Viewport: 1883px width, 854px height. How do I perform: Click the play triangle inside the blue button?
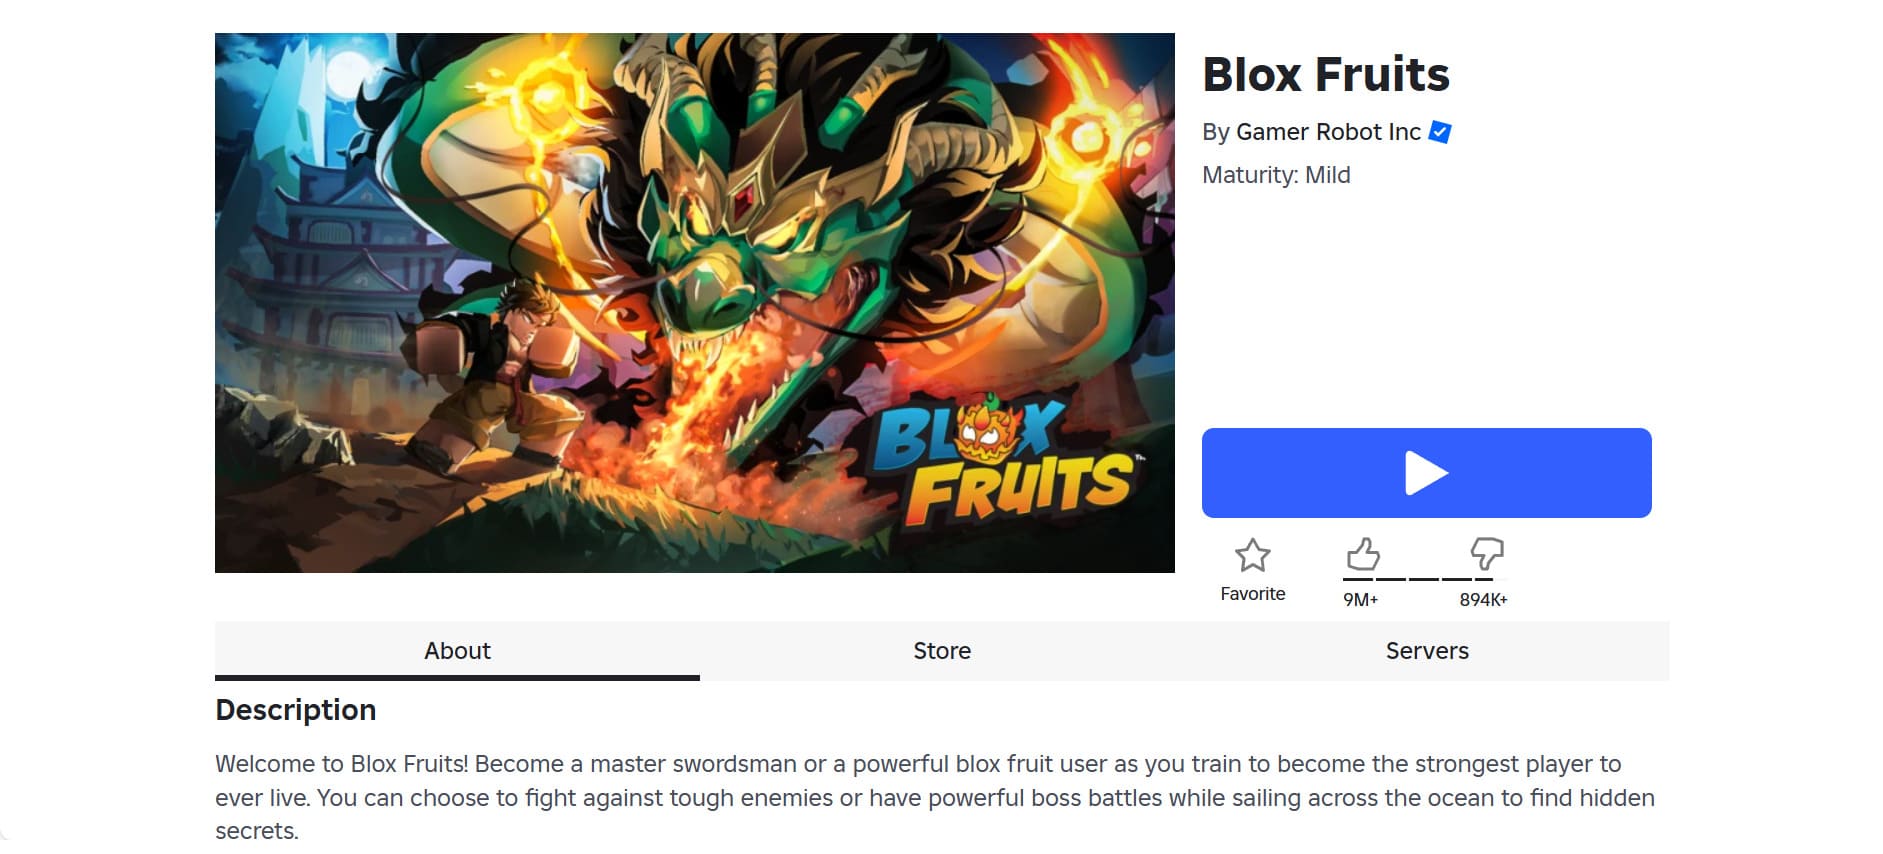click(x=1426, y=472)
